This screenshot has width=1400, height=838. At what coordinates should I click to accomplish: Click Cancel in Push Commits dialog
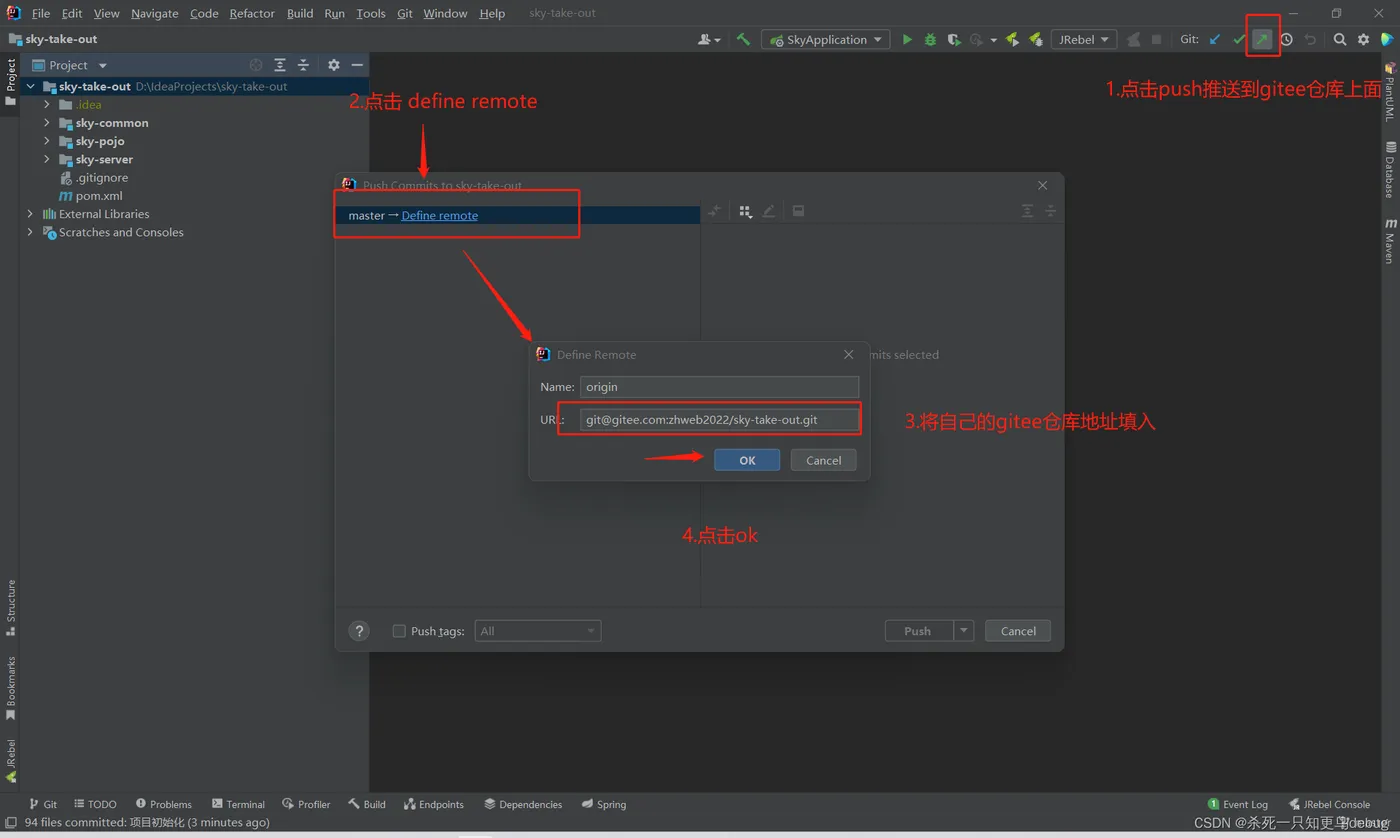click(1018, 631)
